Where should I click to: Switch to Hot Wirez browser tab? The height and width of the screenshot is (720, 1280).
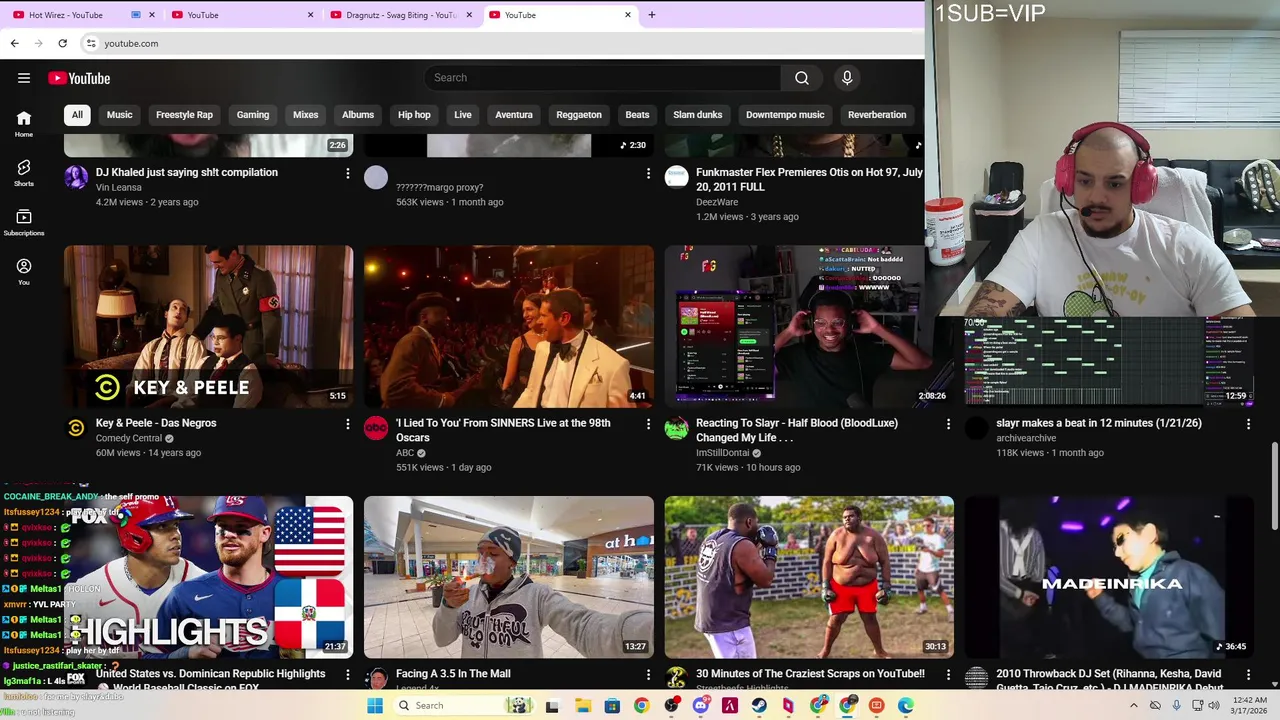(x=82, y=15)
